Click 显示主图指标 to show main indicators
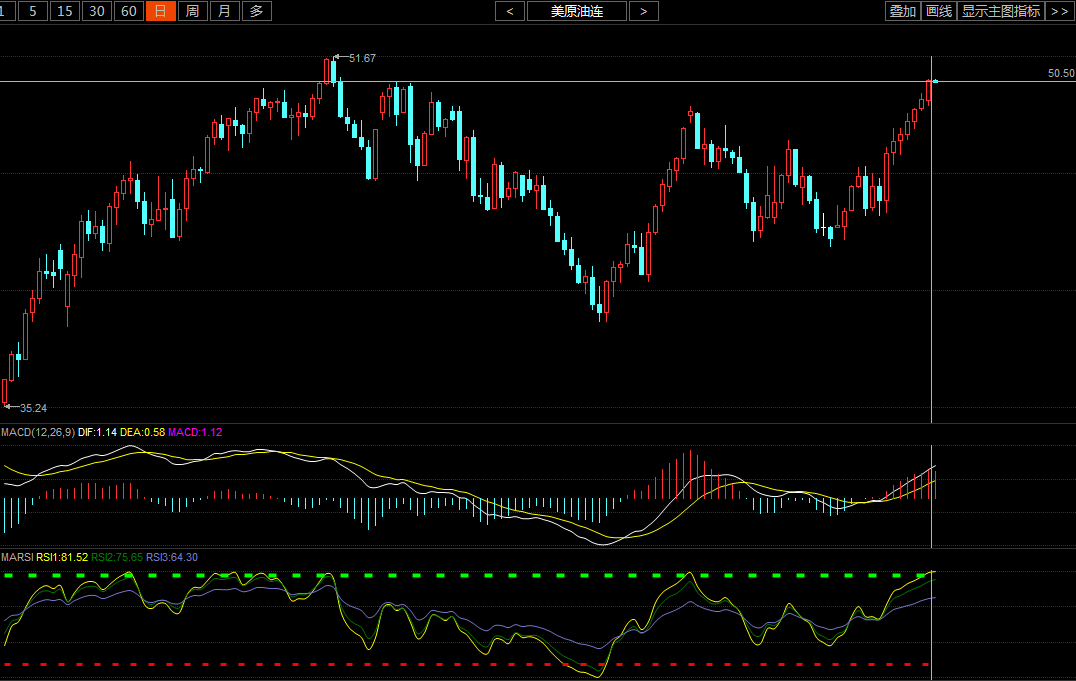The width and height of the screenshot is (1076, 681). point(1000,11)
